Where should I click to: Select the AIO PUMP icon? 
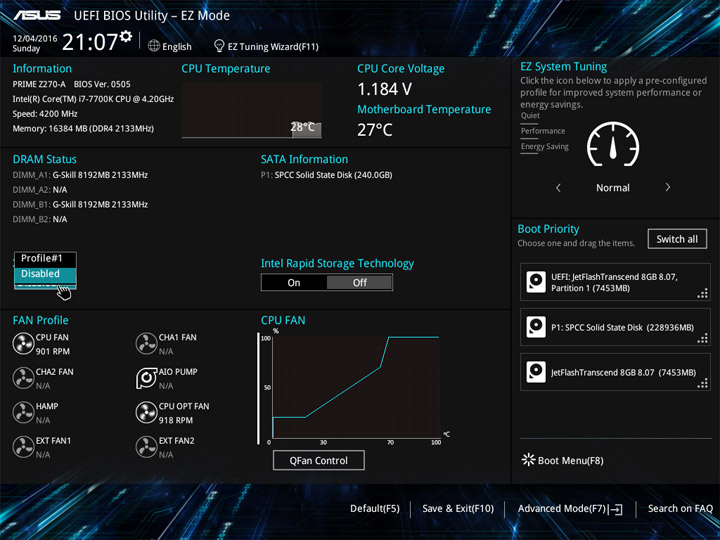coord(146,378)
